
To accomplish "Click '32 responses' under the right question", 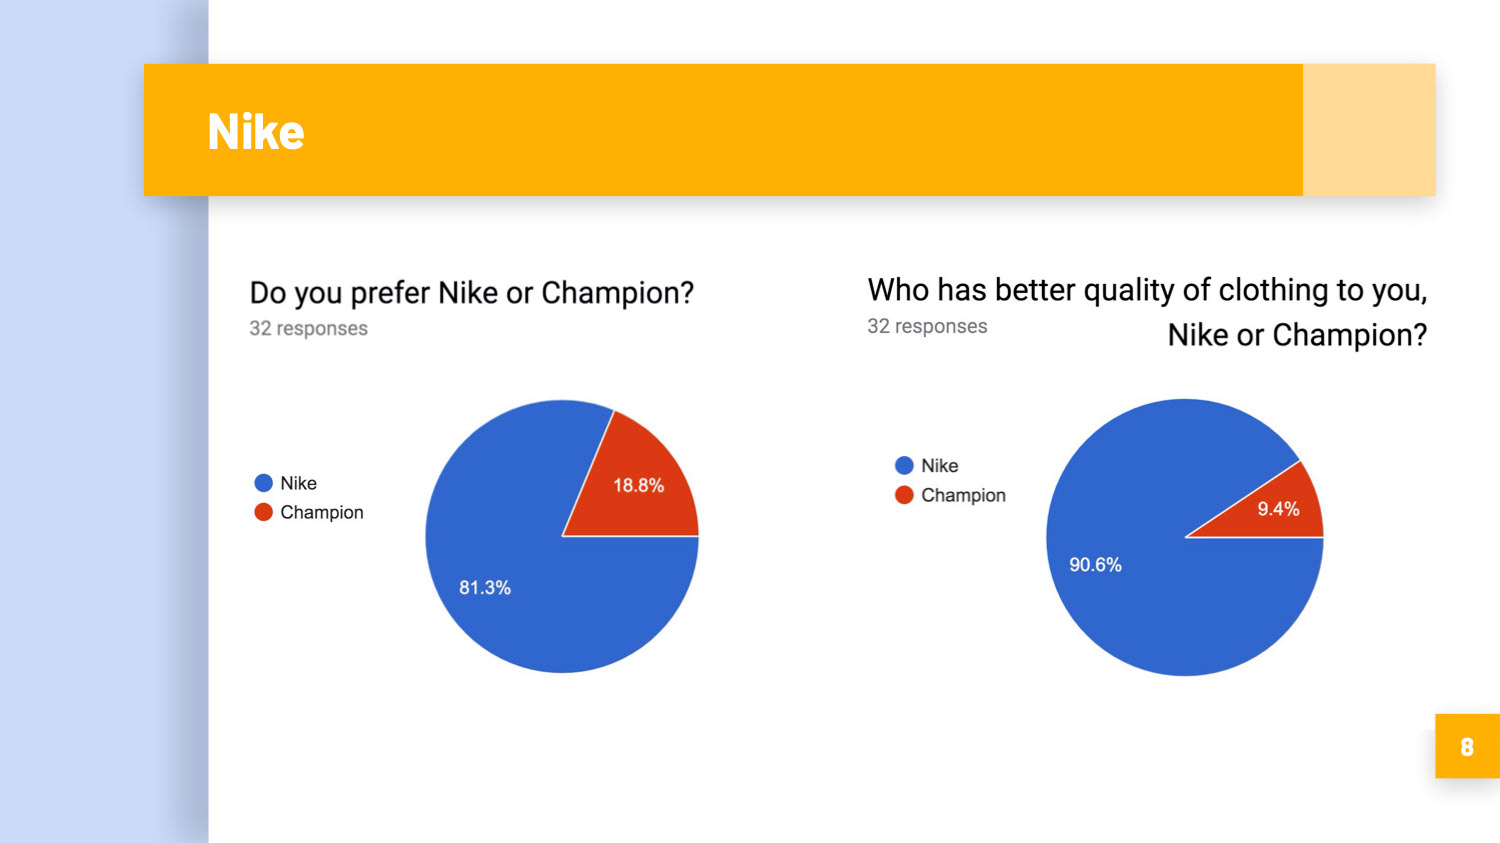I will pyautogui.click(x=927, y=326).
